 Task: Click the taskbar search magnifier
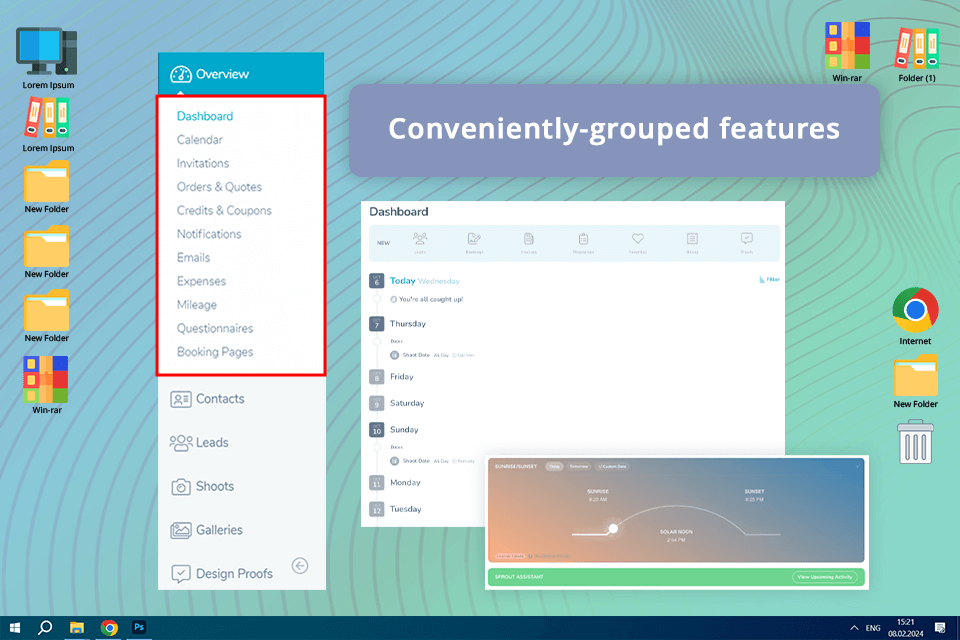[x=45, y=628]
